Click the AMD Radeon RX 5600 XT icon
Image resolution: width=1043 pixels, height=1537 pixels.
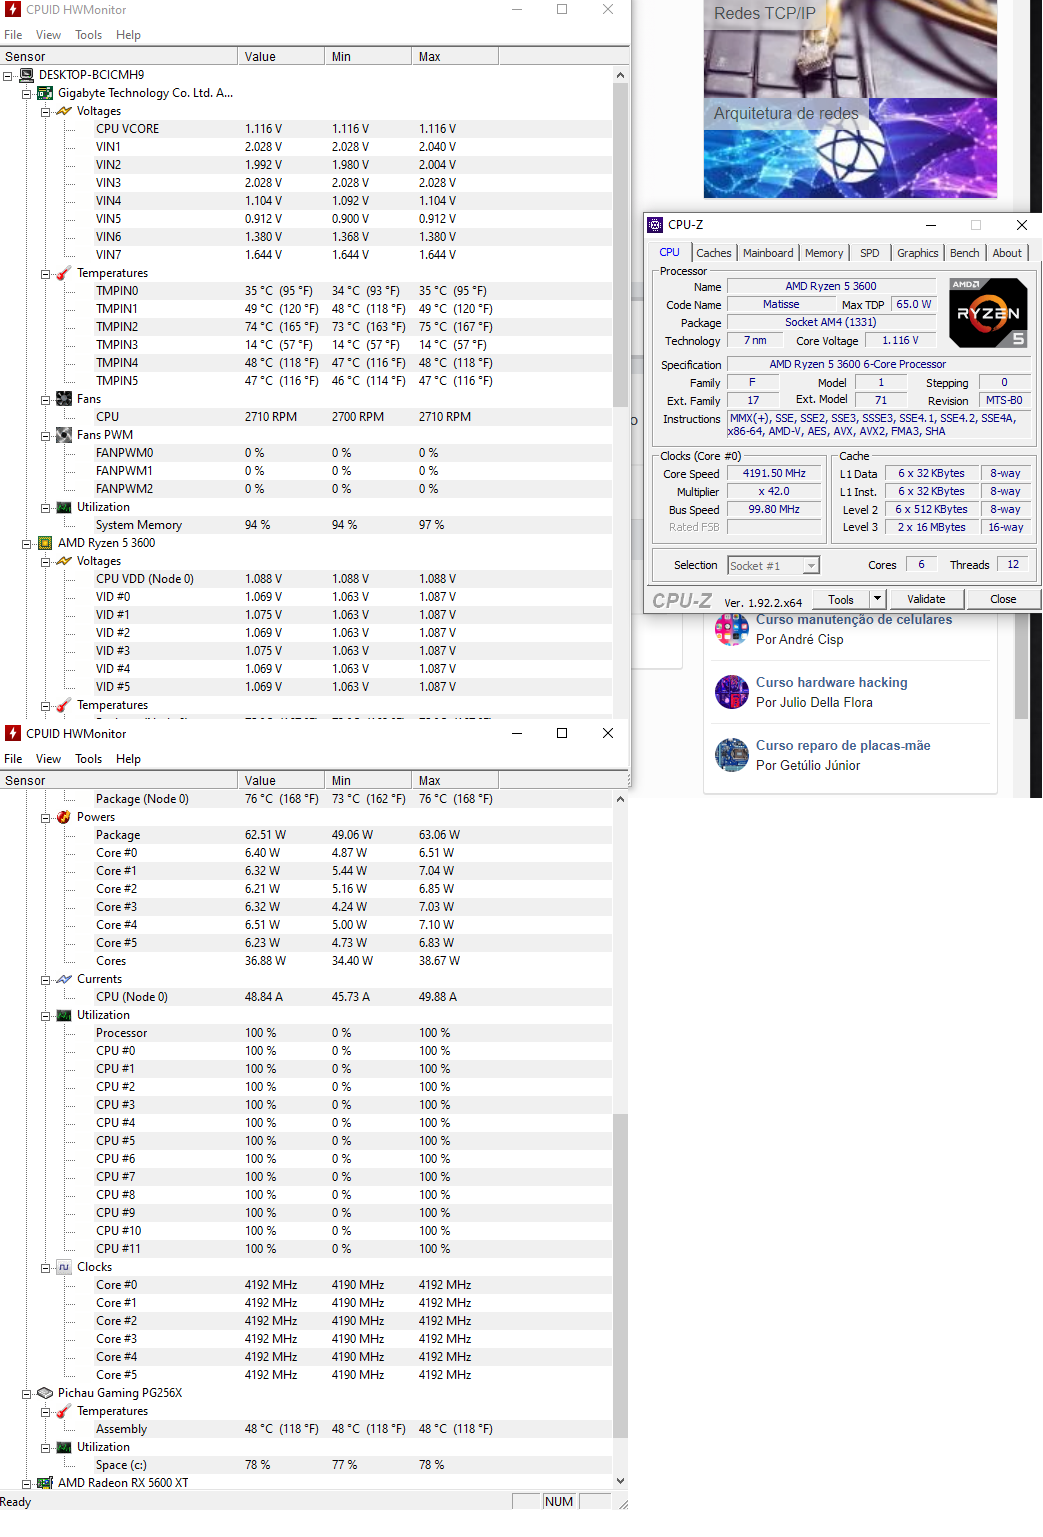(45, 1483)
